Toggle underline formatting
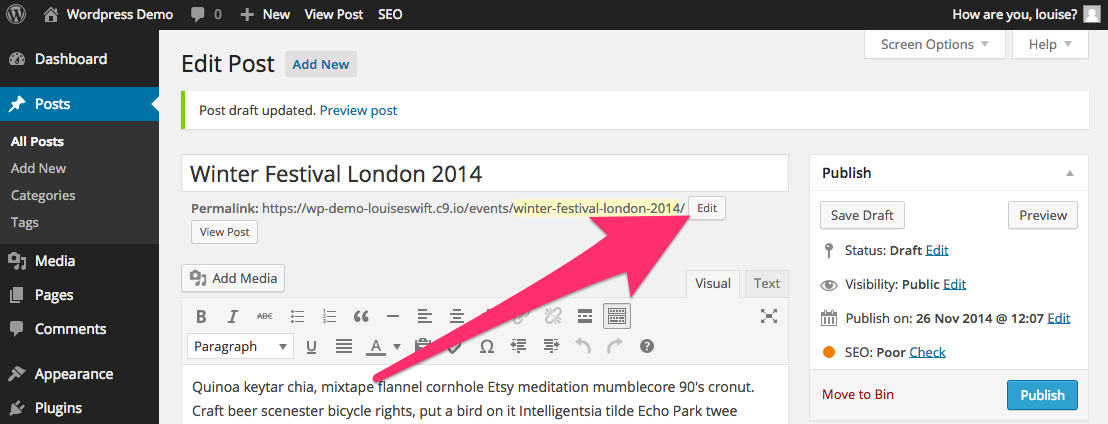1108x424 pixels. pos(311,346)
